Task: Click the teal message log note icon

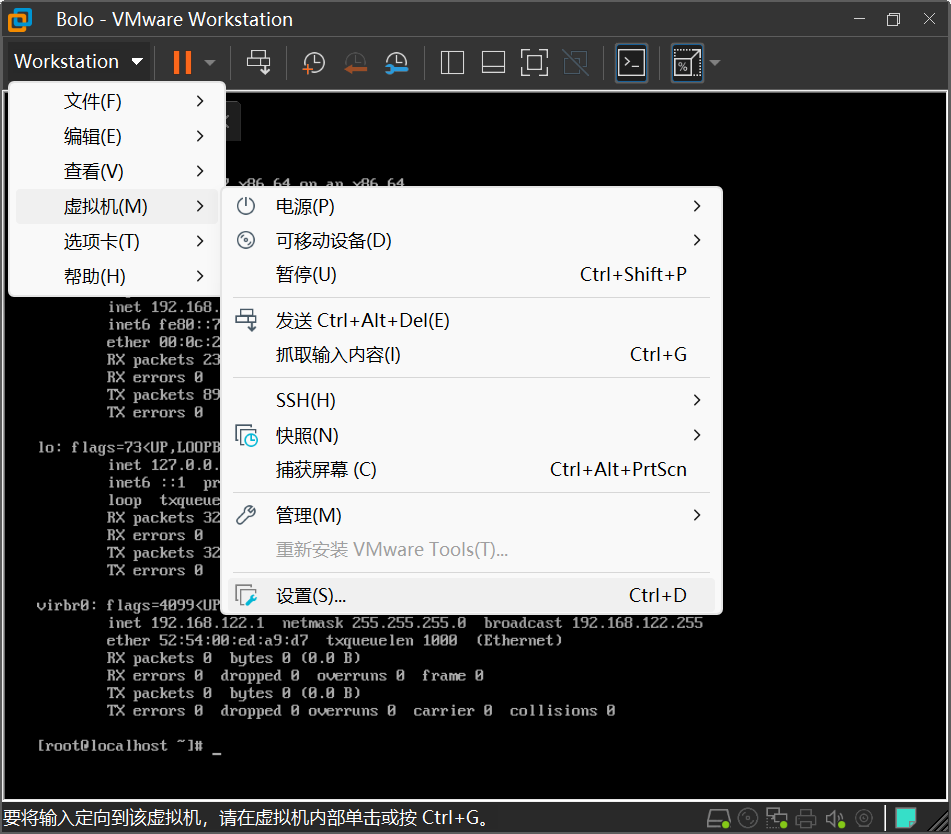Action: tap(906, 818)
